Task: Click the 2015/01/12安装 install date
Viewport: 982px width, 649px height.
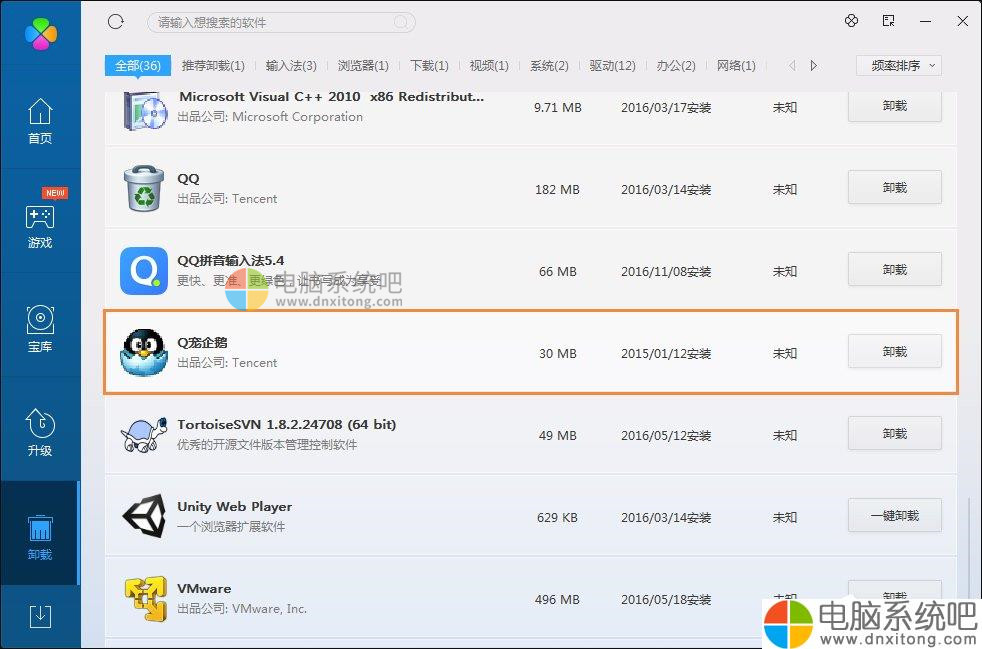Action: click(x=666, y=353)
